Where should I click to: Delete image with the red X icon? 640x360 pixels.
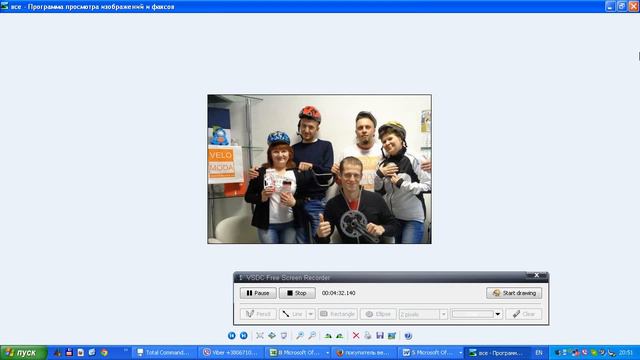click(356, 336)
